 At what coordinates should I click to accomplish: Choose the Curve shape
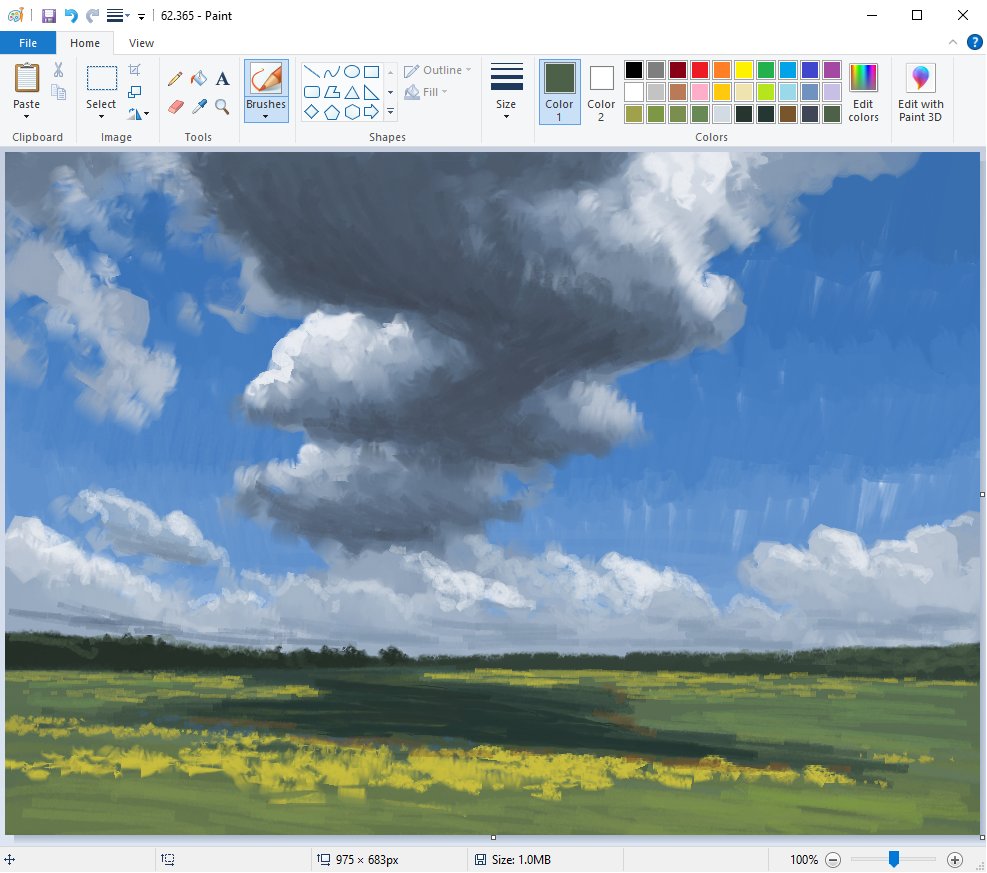point(332,71)
